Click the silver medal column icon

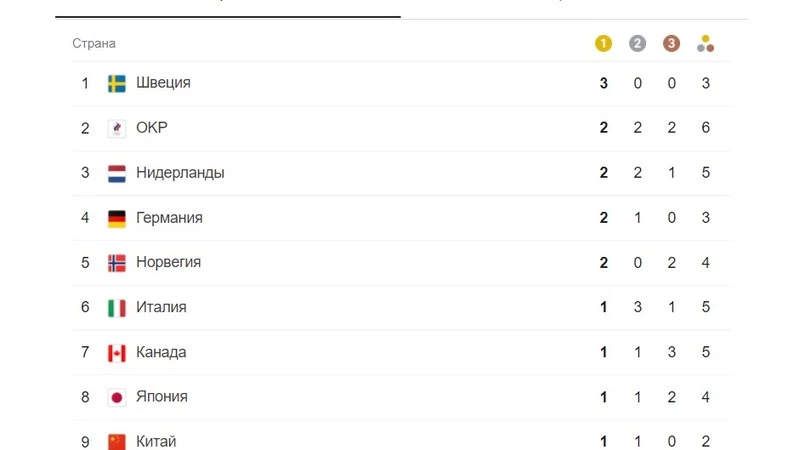(638, 43)
